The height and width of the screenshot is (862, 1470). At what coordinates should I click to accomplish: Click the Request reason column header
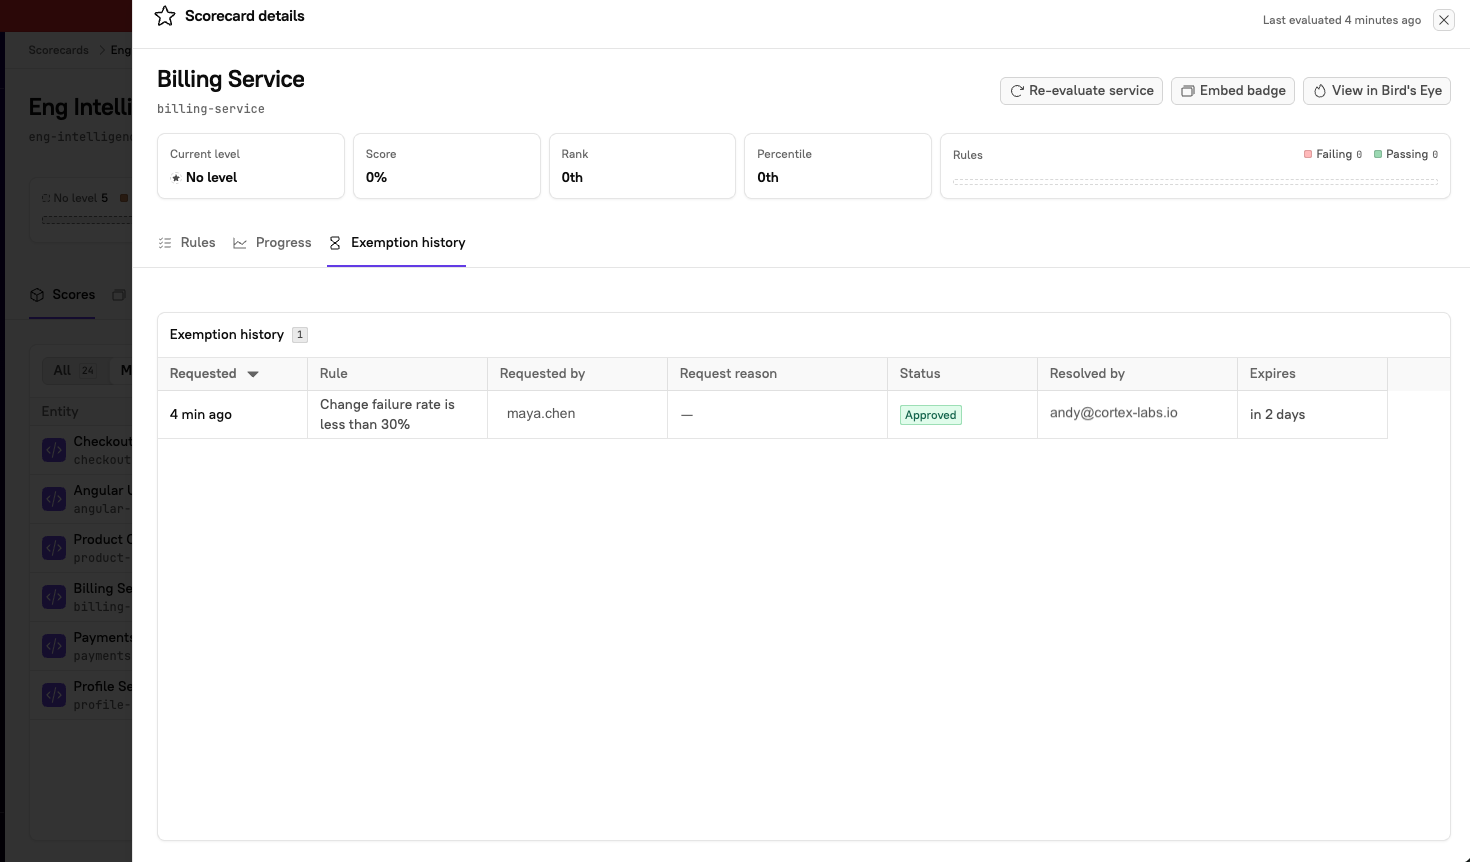coord(777,374)
